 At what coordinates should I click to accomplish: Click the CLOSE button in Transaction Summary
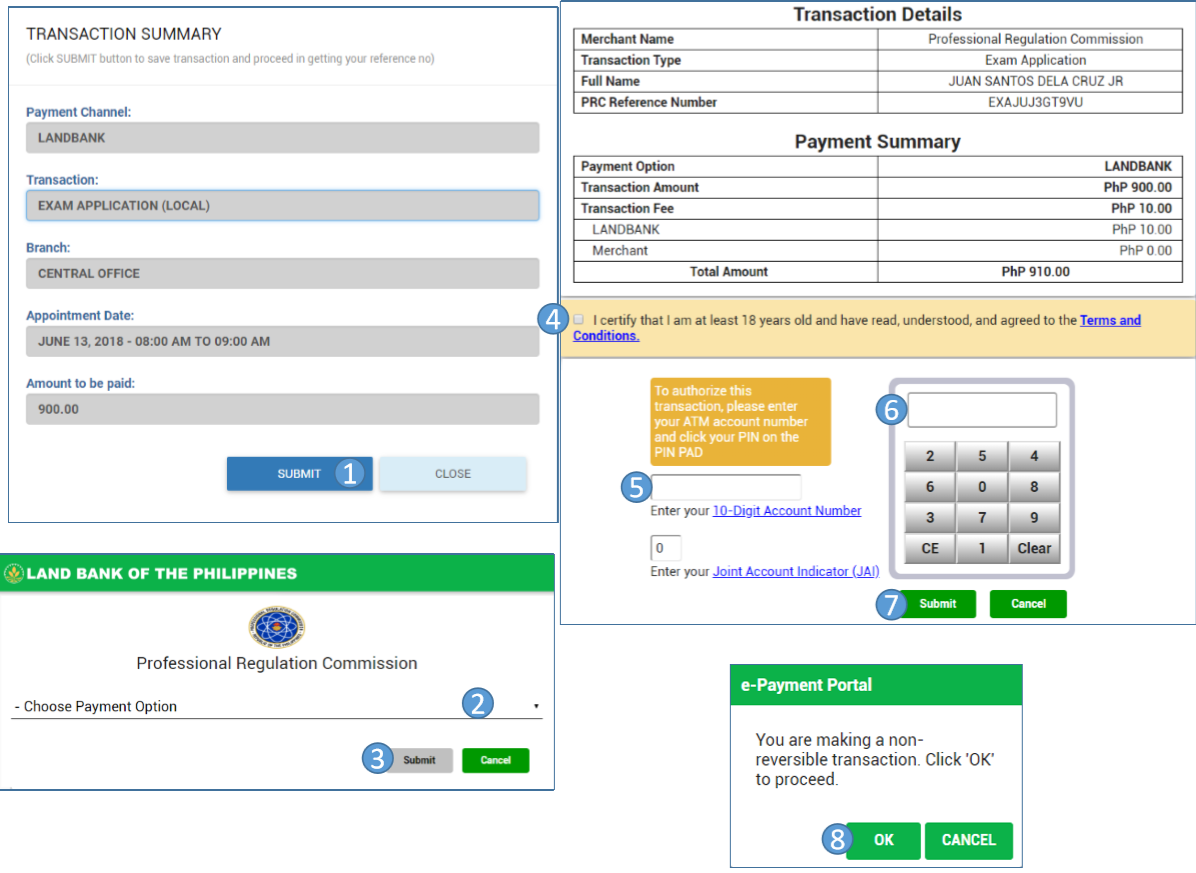coord(452,473)
